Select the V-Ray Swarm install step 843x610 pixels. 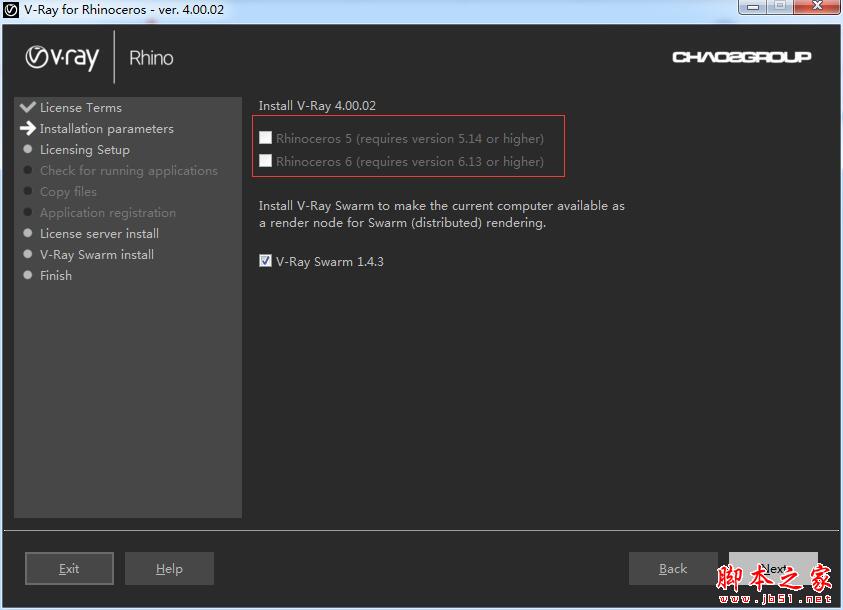click(x=97, y=254)
